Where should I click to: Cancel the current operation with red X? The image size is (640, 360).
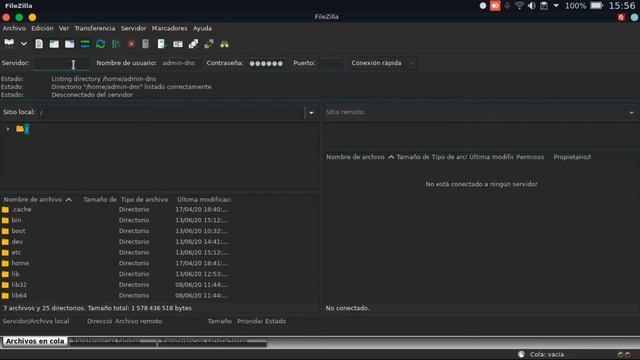coord(131,44)
